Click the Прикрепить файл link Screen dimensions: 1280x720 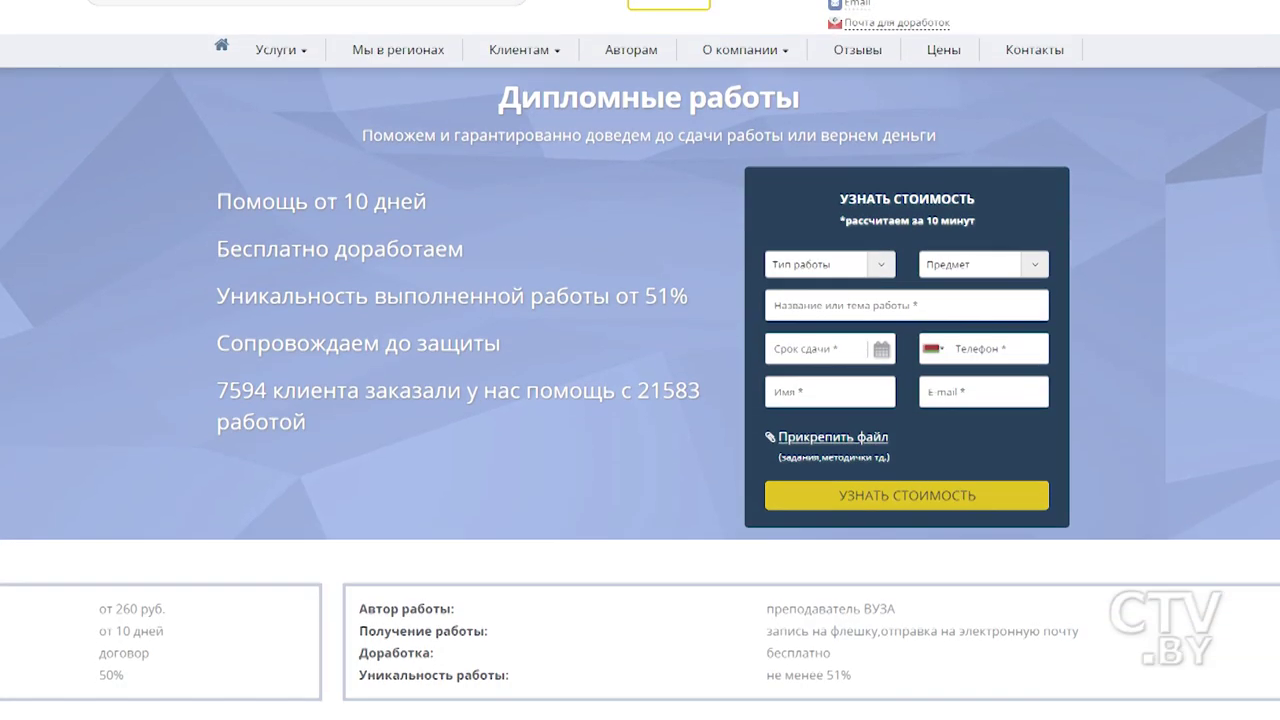(833, 437)
